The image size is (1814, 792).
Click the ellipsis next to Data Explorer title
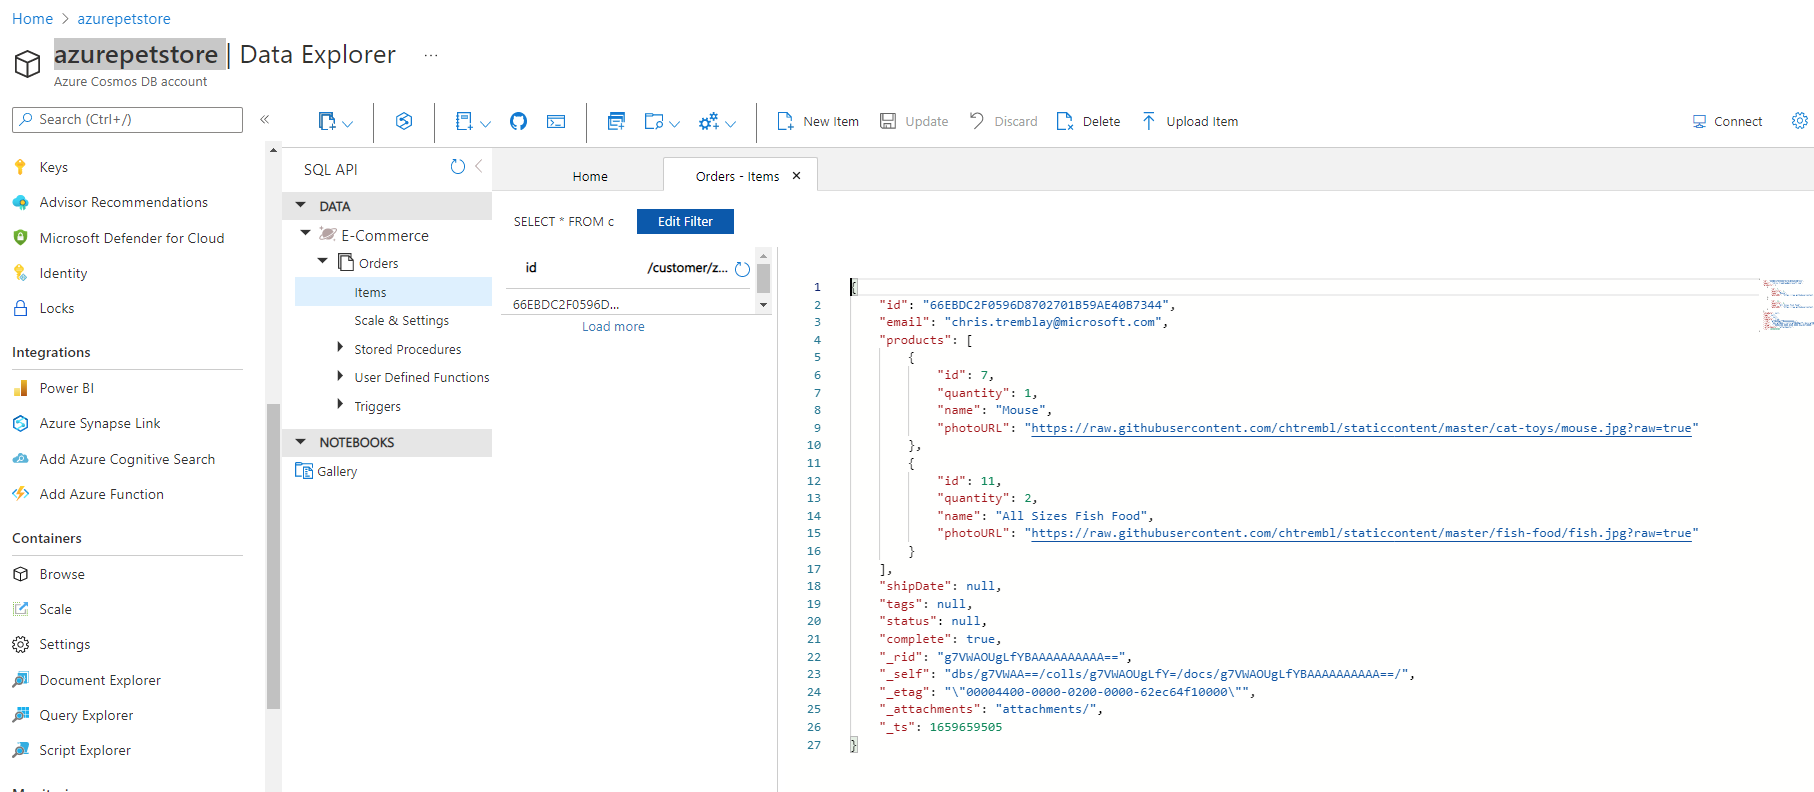pos(431,55)
